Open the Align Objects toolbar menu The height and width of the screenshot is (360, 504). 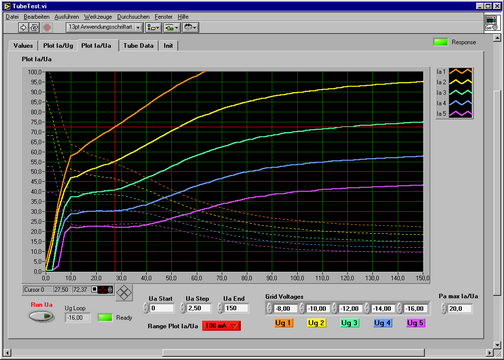tap(153, 28)
